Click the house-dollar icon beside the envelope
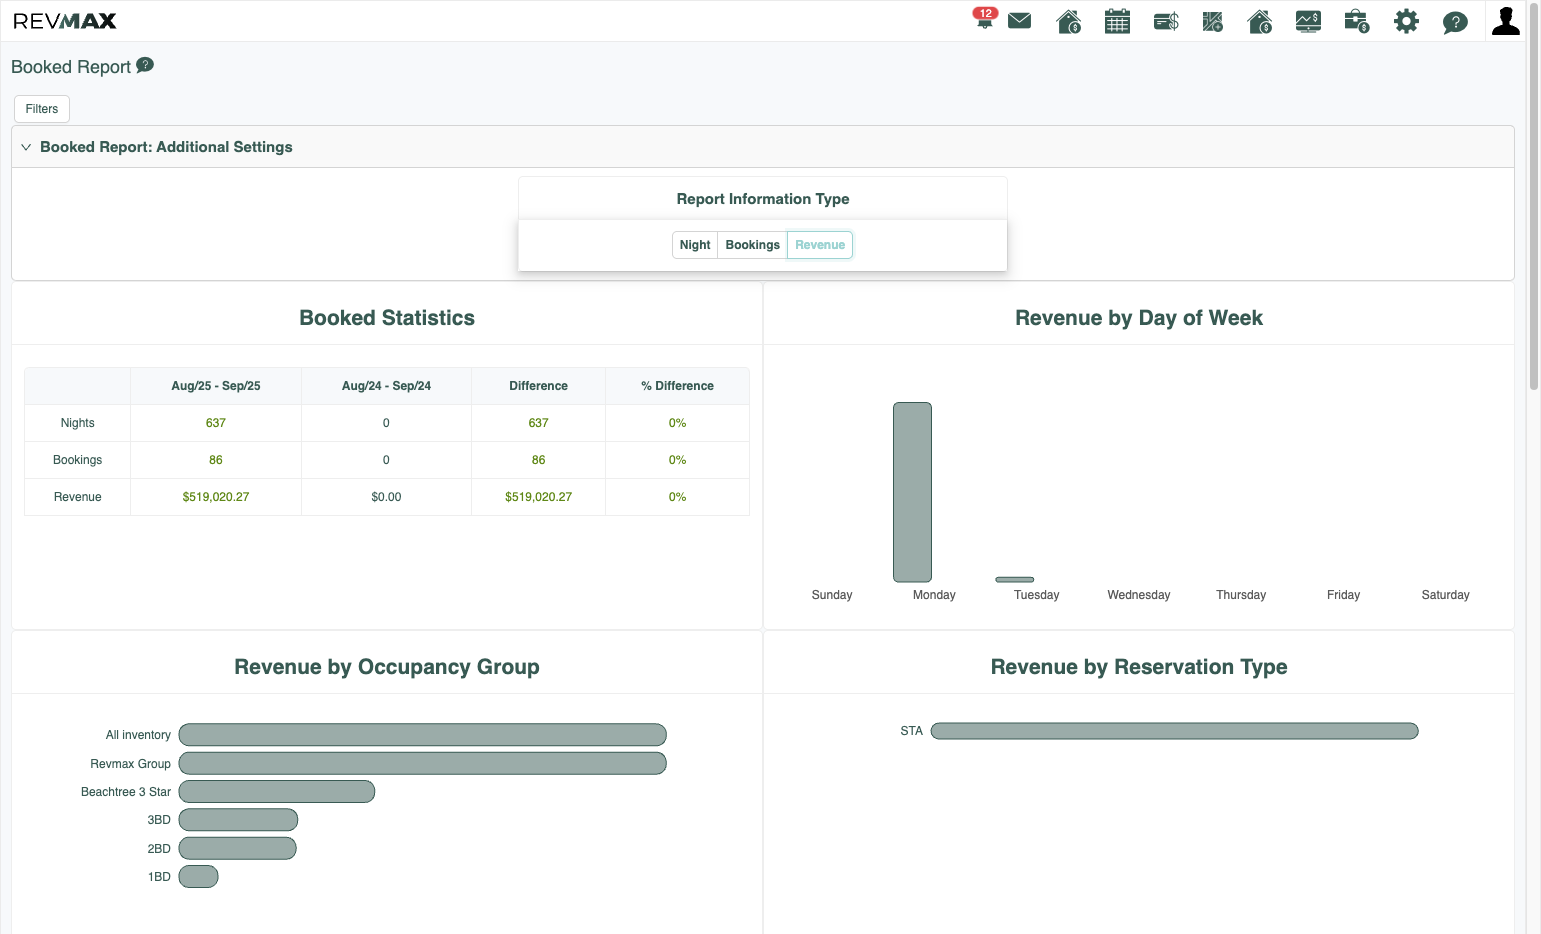The width and height of the screenshot is (1541, 934). pos(1069,21)
